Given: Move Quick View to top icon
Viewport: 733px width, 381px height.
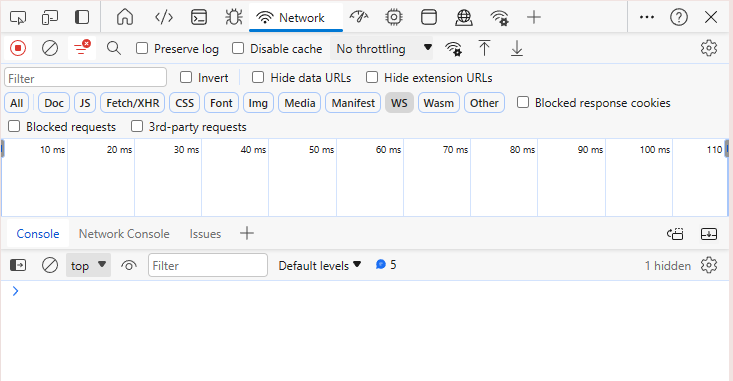Looking at the screenshot, I should coord(676,234).
